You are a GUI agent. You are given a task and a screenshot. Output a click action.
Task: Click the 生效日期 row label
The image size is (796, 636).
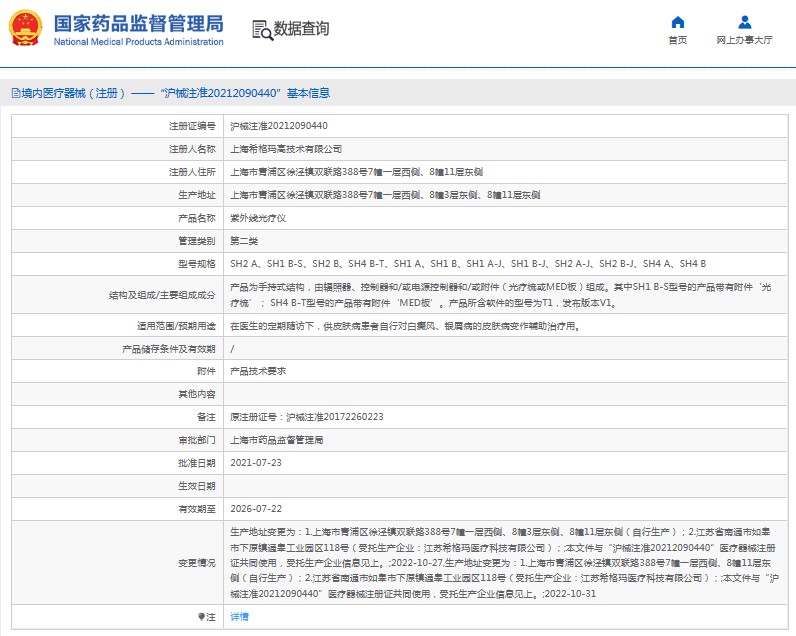(x=197, y=486)
